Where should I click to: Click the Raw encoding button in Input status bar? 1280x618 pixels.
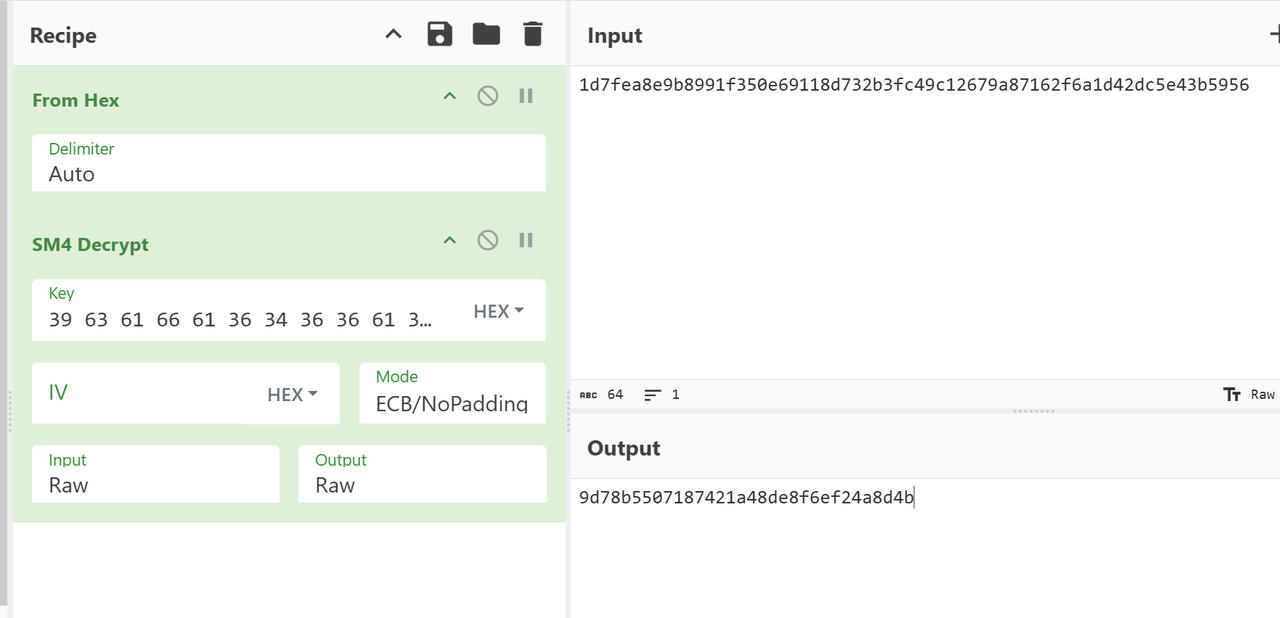coord(1250,394)
